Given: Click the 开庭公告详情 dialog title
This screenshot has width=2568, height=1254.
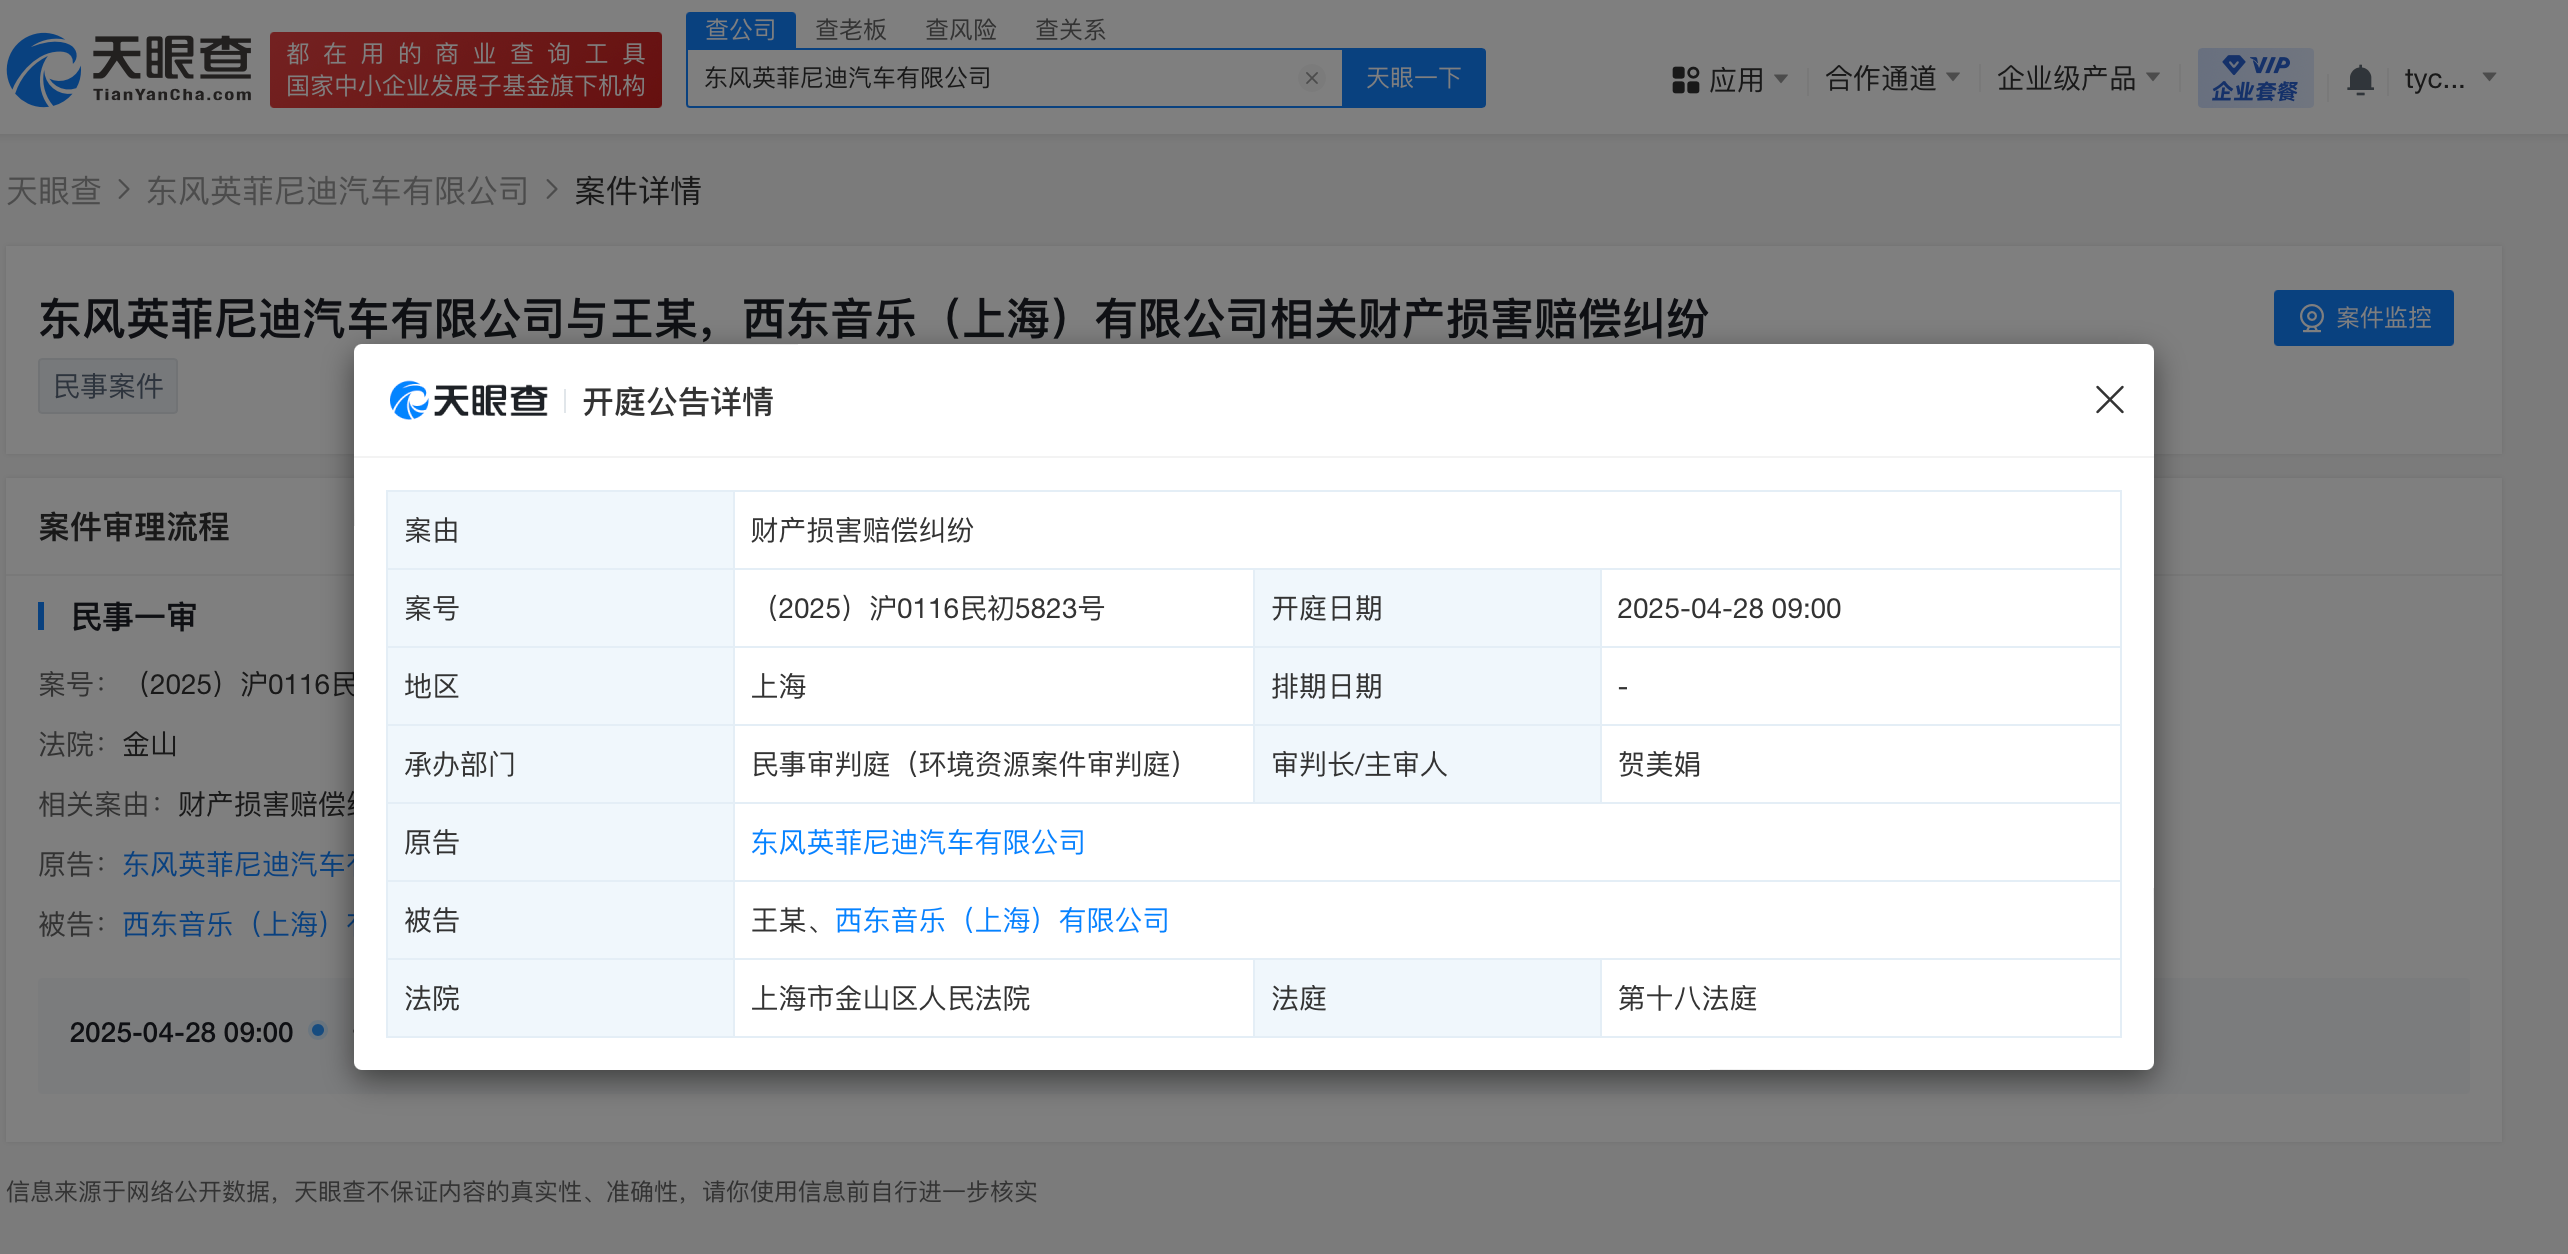Looking at the screenshot, I should point(678,402).
